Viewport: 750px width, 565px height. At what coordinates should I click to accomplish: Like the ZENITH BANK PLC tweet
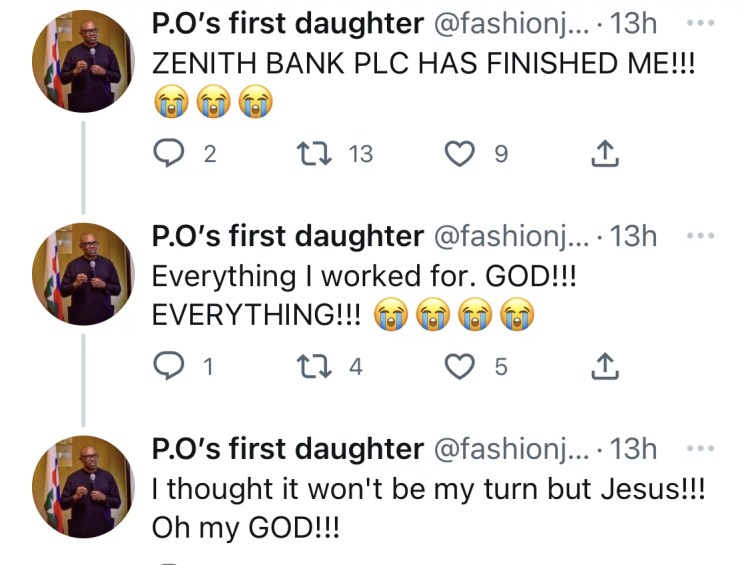[x=459, y=153]
